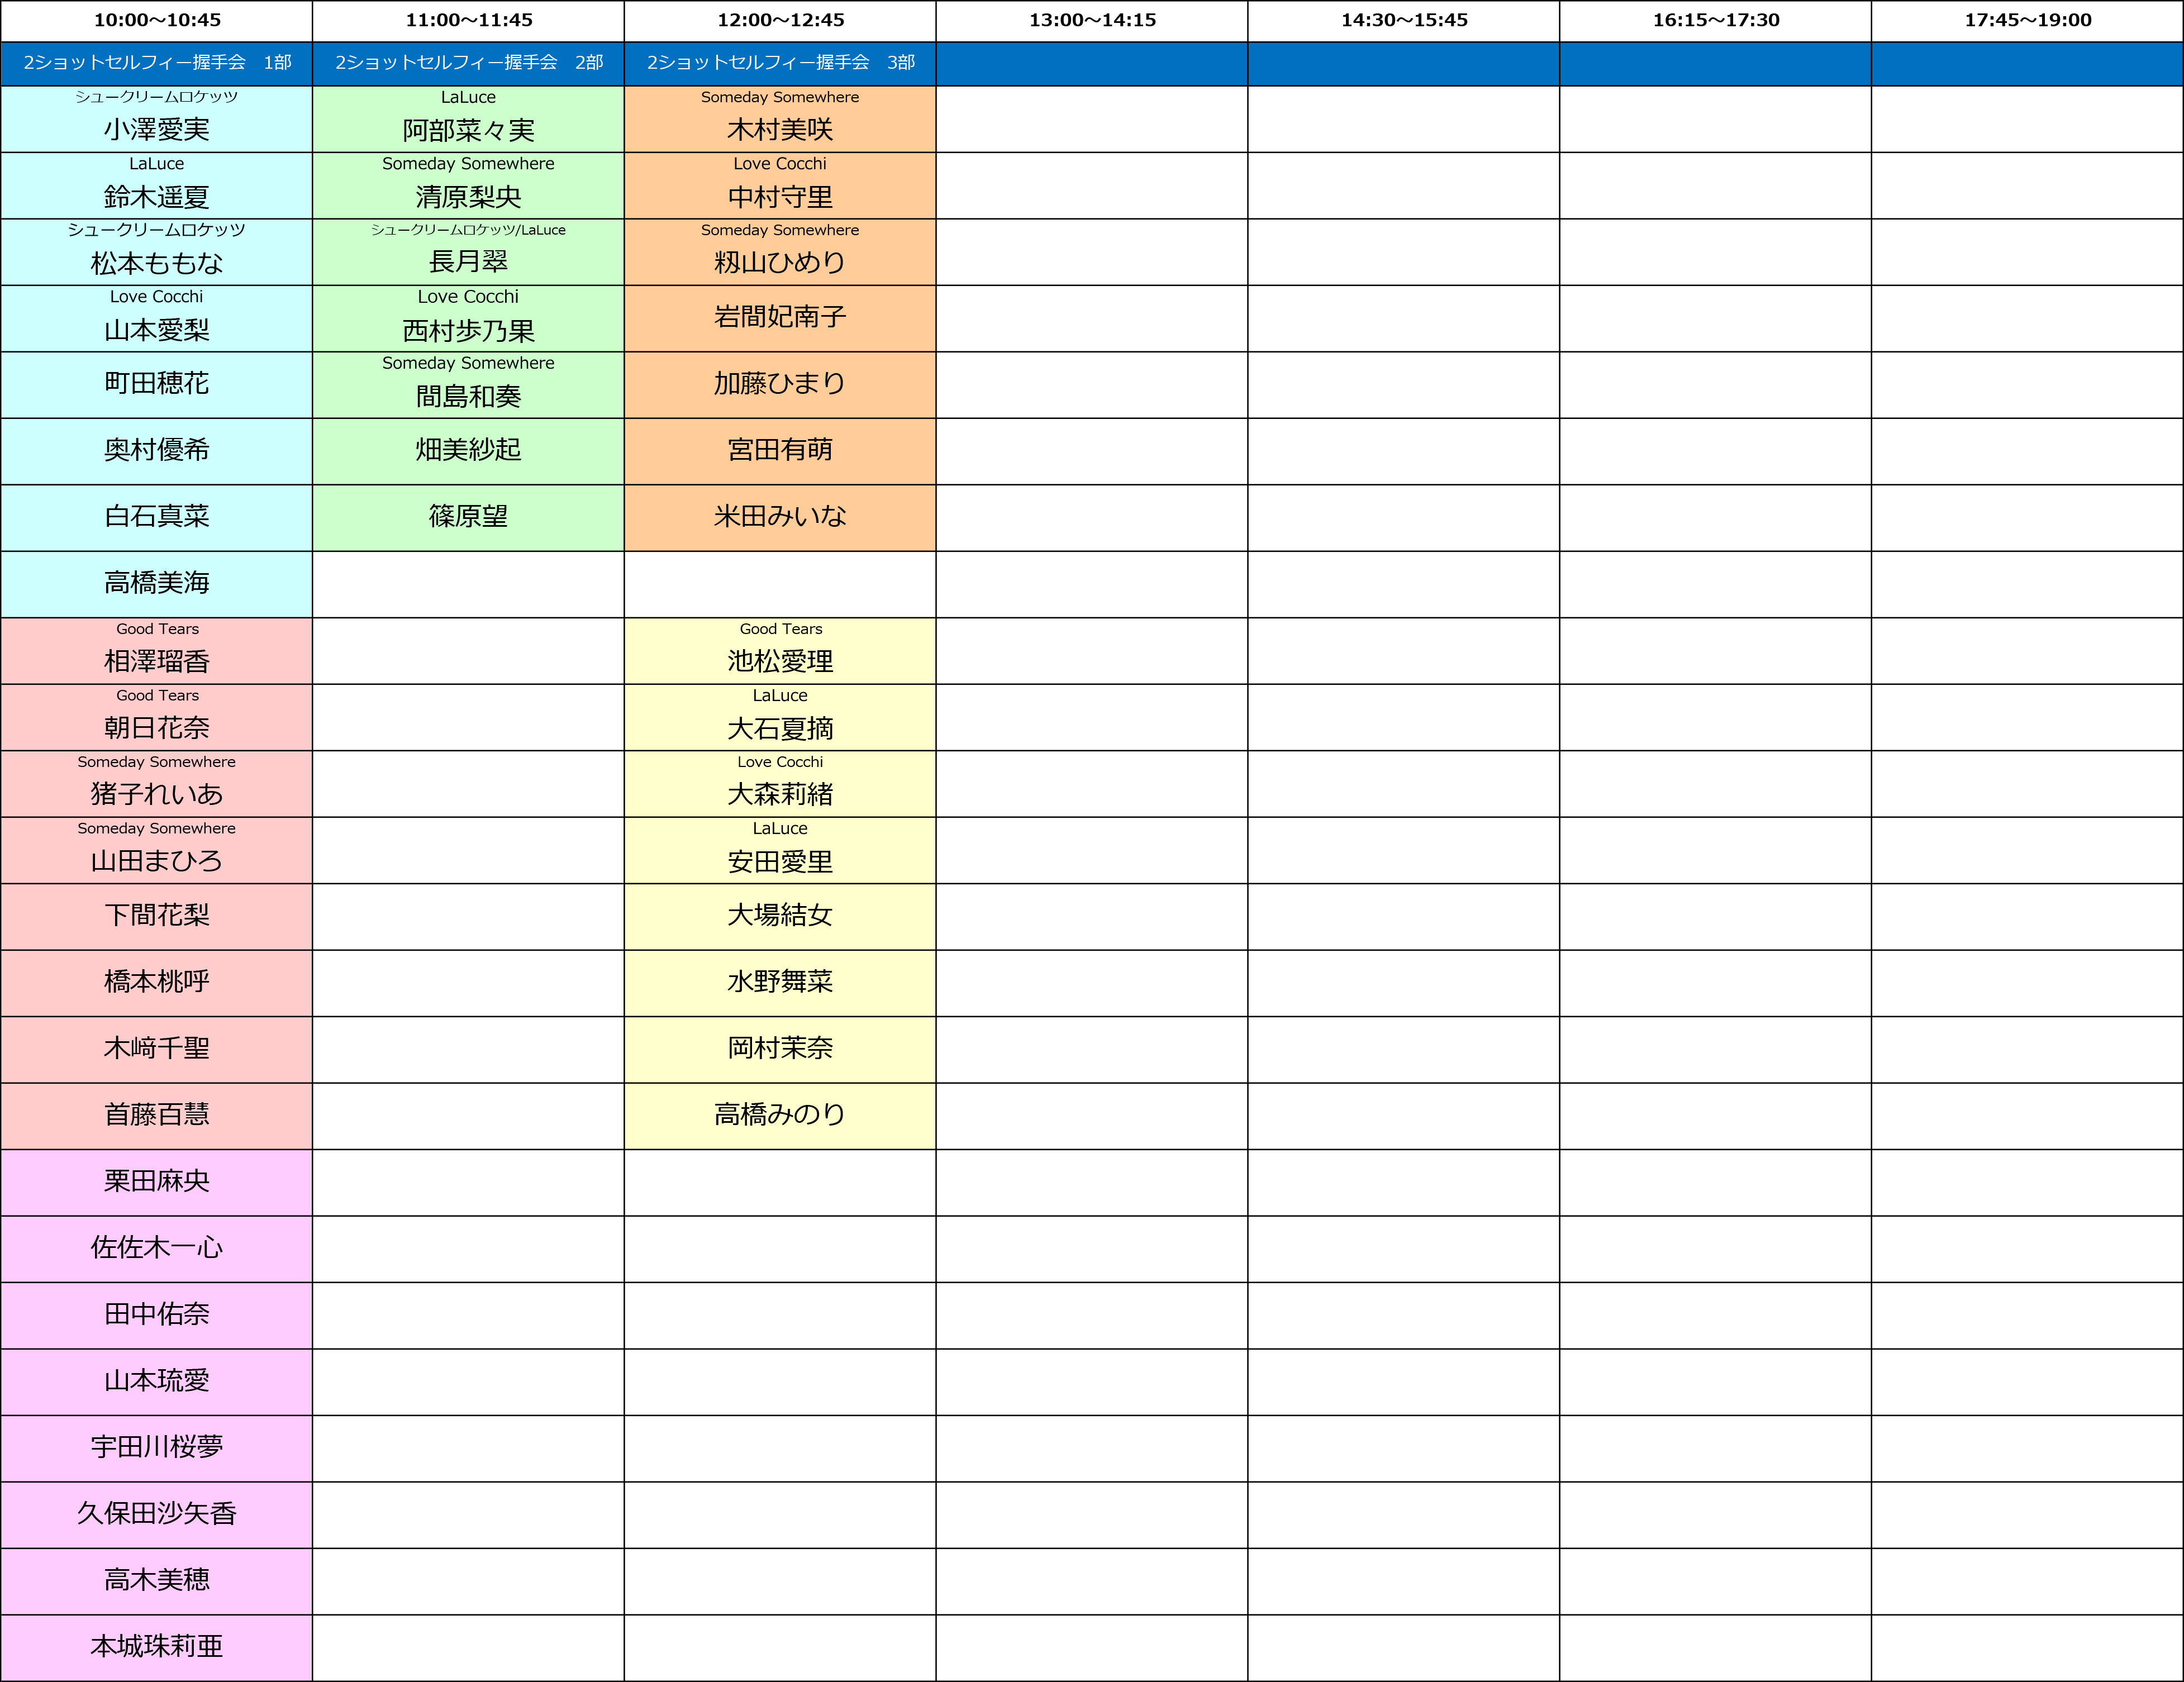Select the 大森莉緒 cell
Image resolution: width=2184 pixels, height=1682 pixels.
pos(780,784)
